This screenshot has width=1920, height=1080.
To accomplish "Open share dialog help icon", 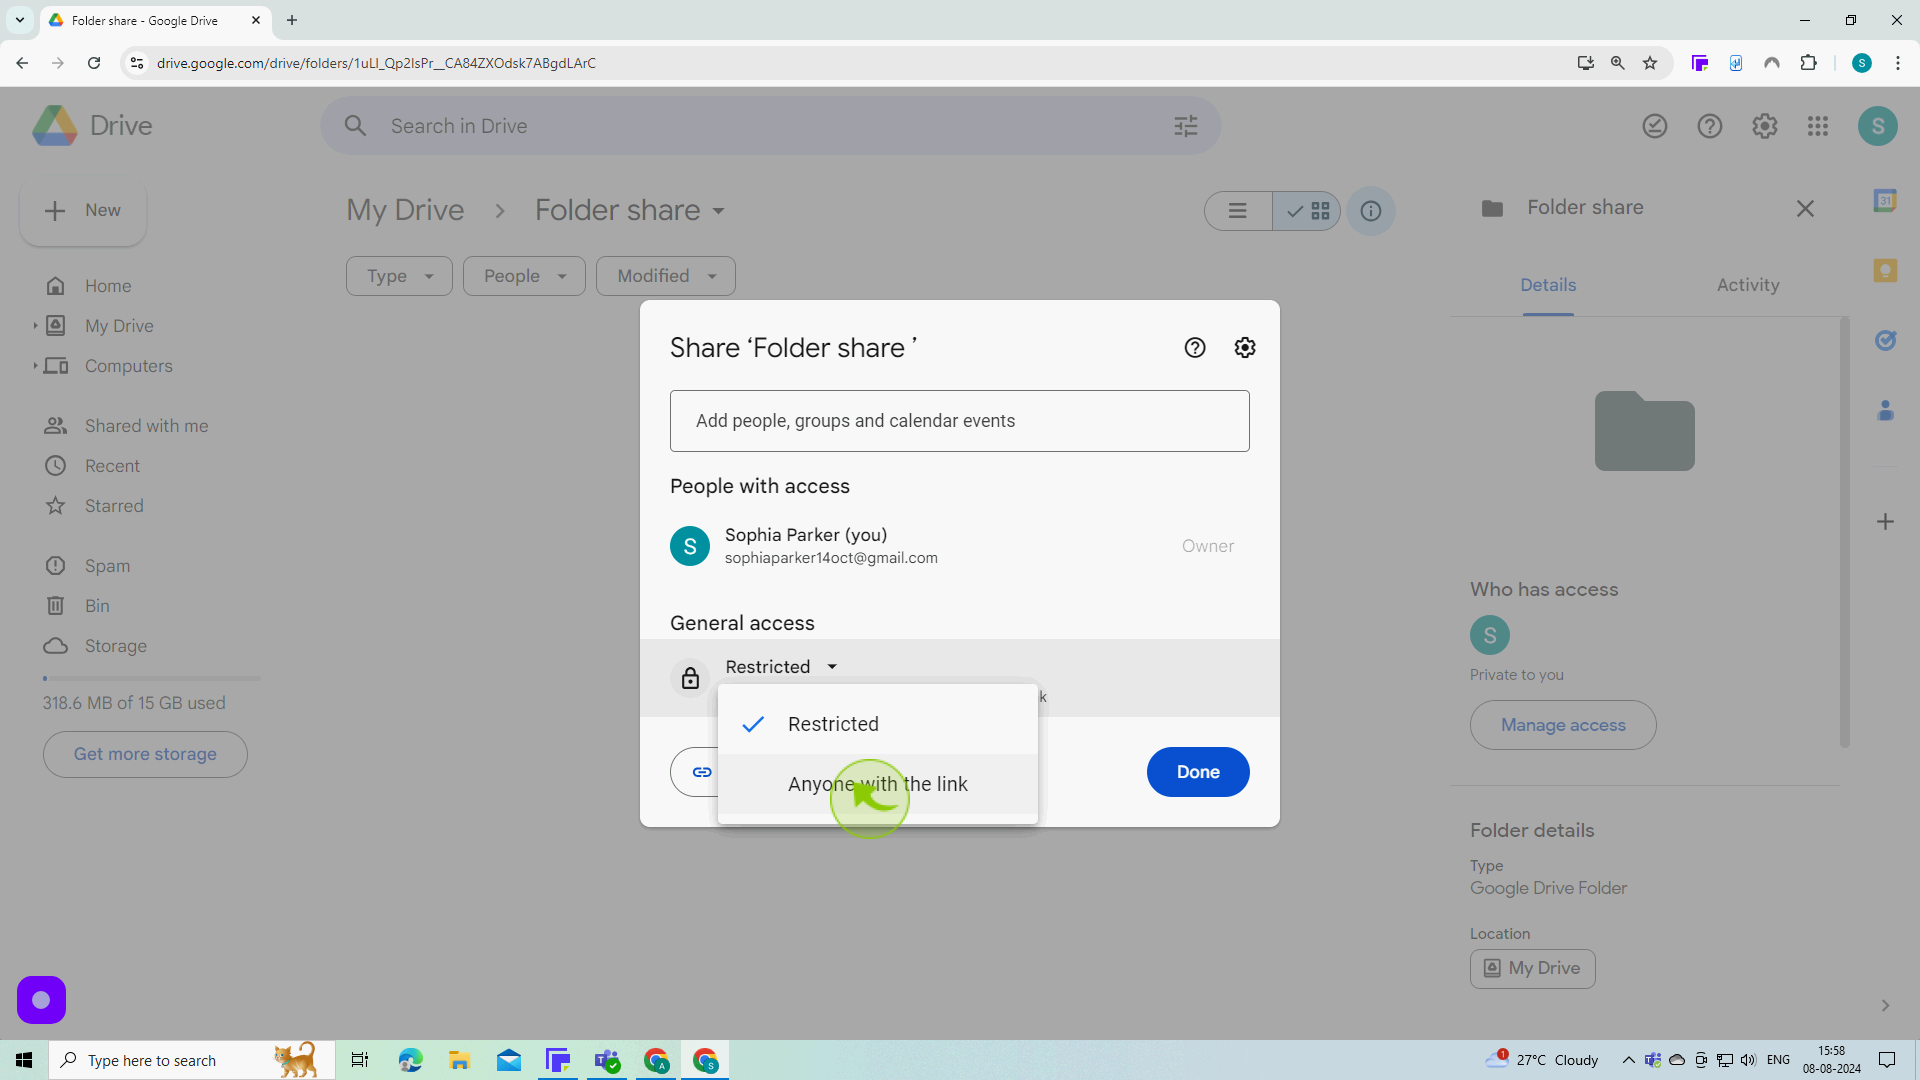I will [x=1195, y=348].
